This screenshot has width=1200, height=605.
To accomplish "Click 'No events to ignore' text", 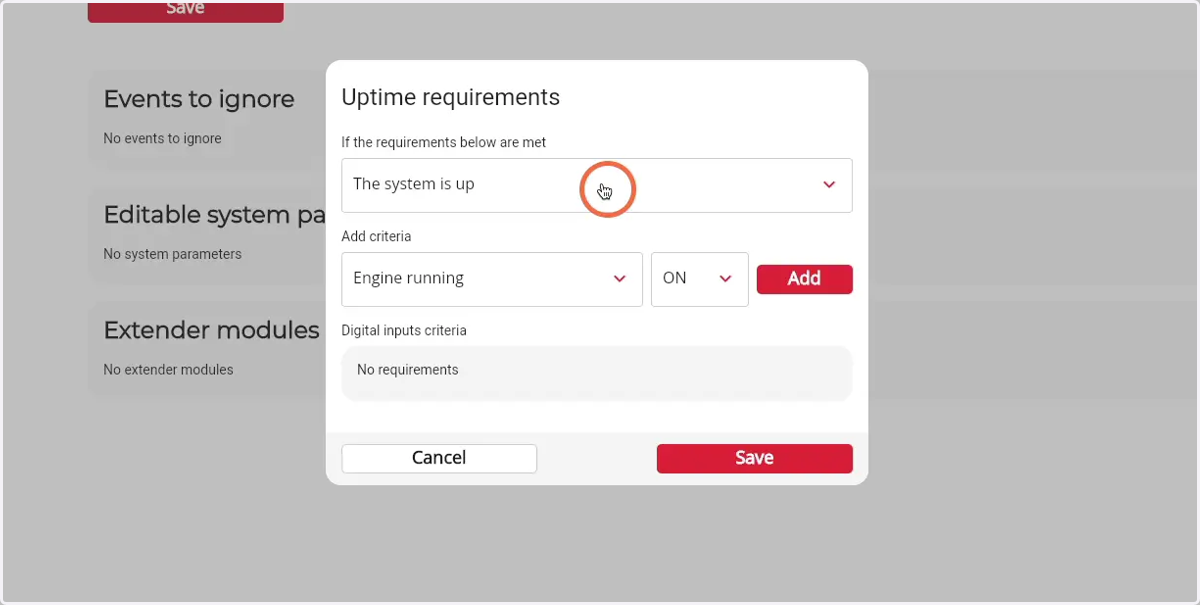I will point(162,138).
